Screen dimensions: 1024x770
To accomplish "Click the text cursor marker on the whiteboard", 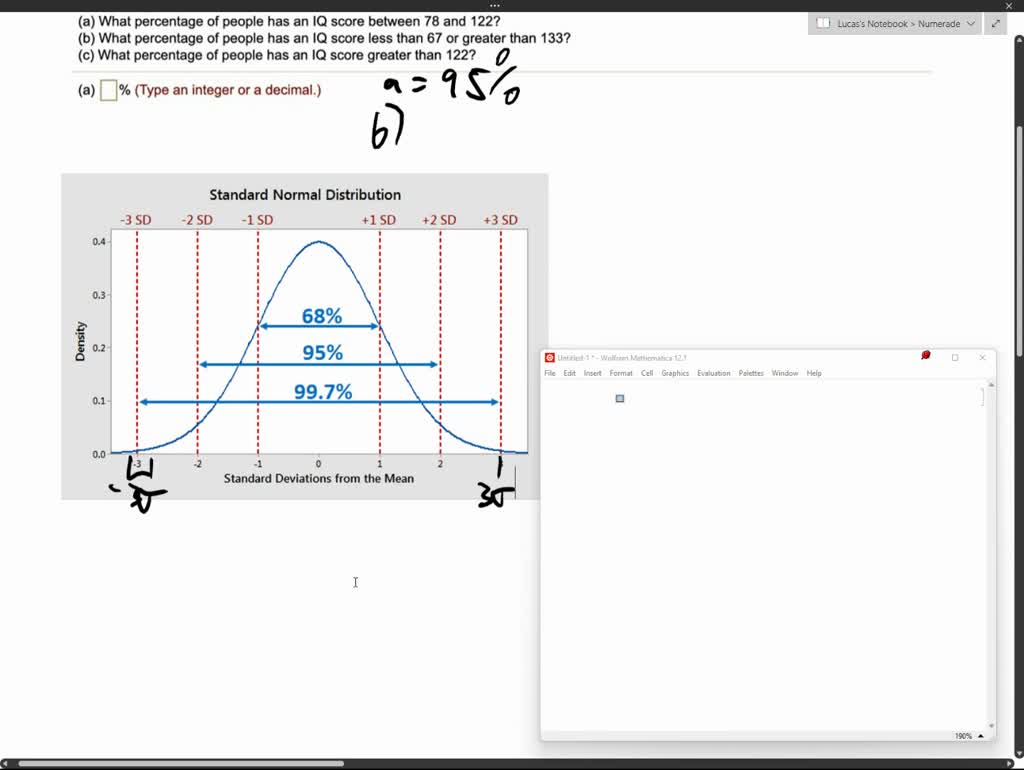I will (355, 582).
